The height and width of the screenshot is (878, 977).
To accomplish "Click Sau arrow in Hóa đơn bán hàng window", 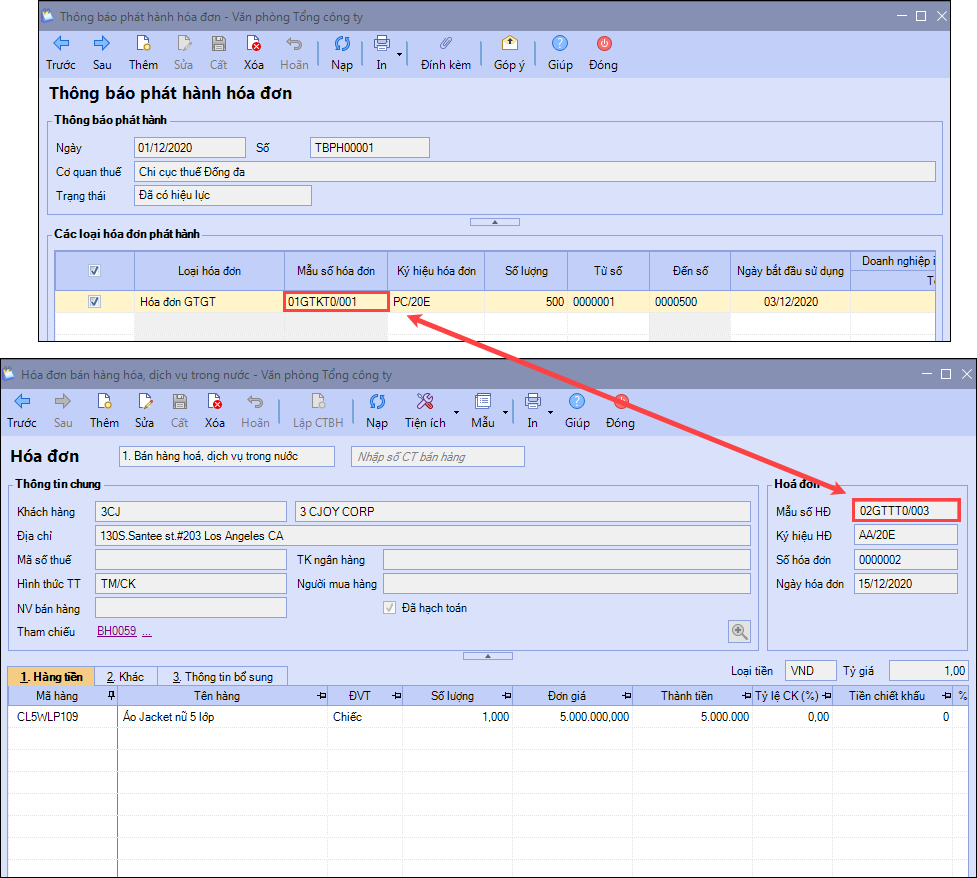I will 63,411.
